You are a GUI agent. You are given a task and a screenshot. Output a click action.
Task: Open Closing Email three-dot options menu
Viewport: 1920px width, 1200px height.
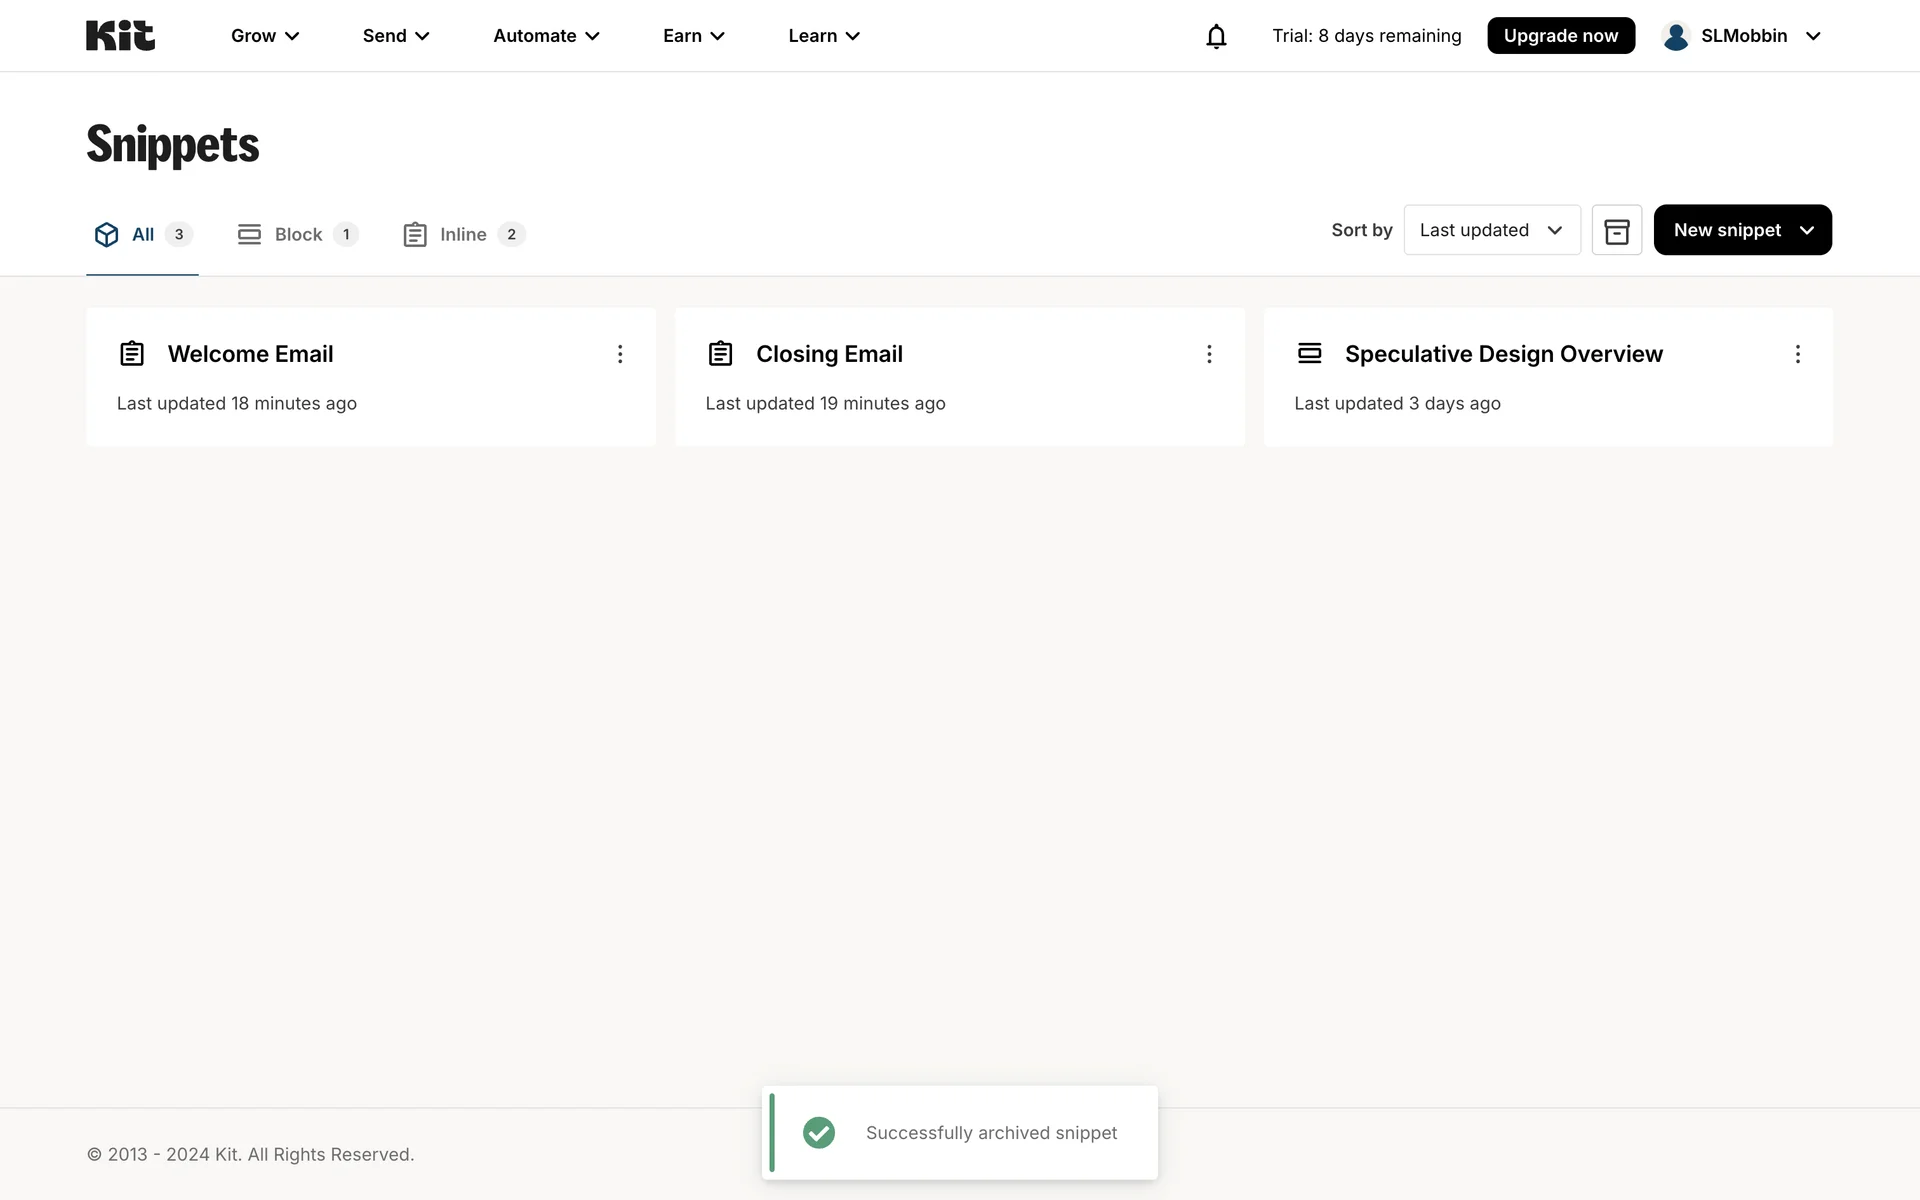(x=1209, y=354)
